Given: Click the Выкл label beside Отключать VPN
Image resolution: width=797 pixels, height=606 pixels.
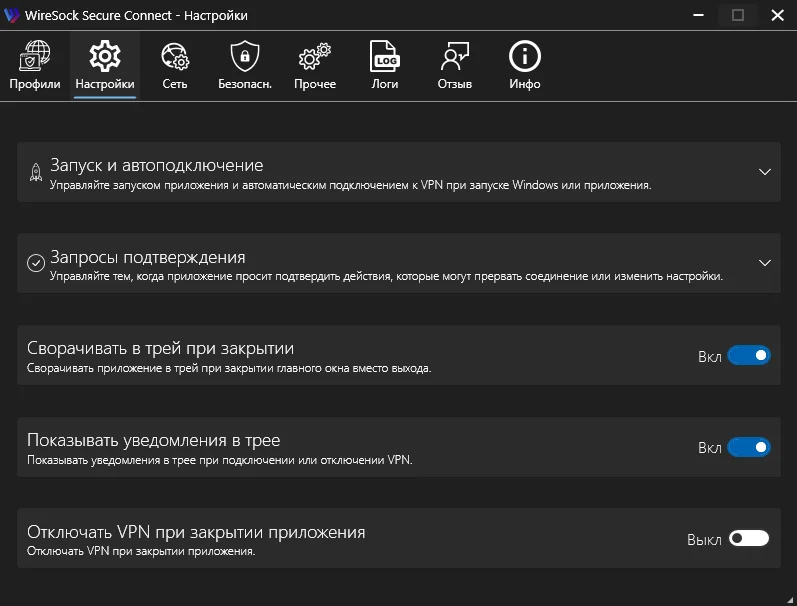Looking at the screenshot, I should [704, 539].
